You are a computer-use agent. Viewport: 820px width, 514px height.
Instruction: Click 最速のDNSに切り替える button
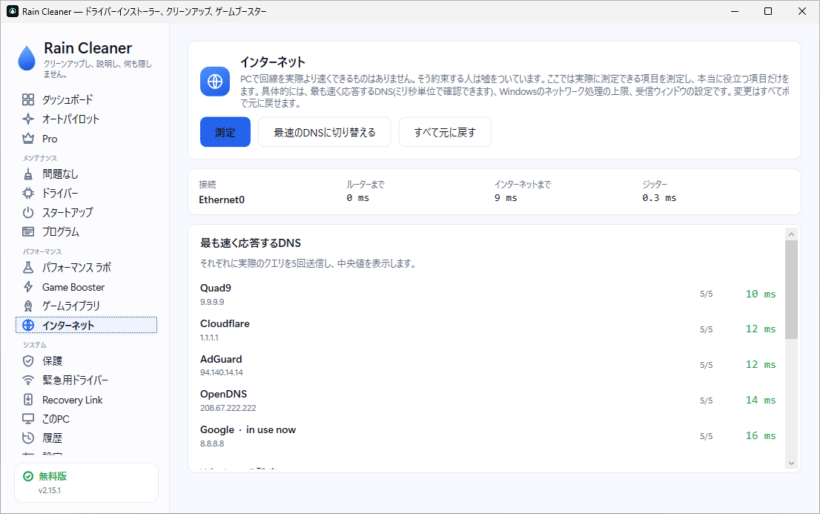(x=324, y=132)
